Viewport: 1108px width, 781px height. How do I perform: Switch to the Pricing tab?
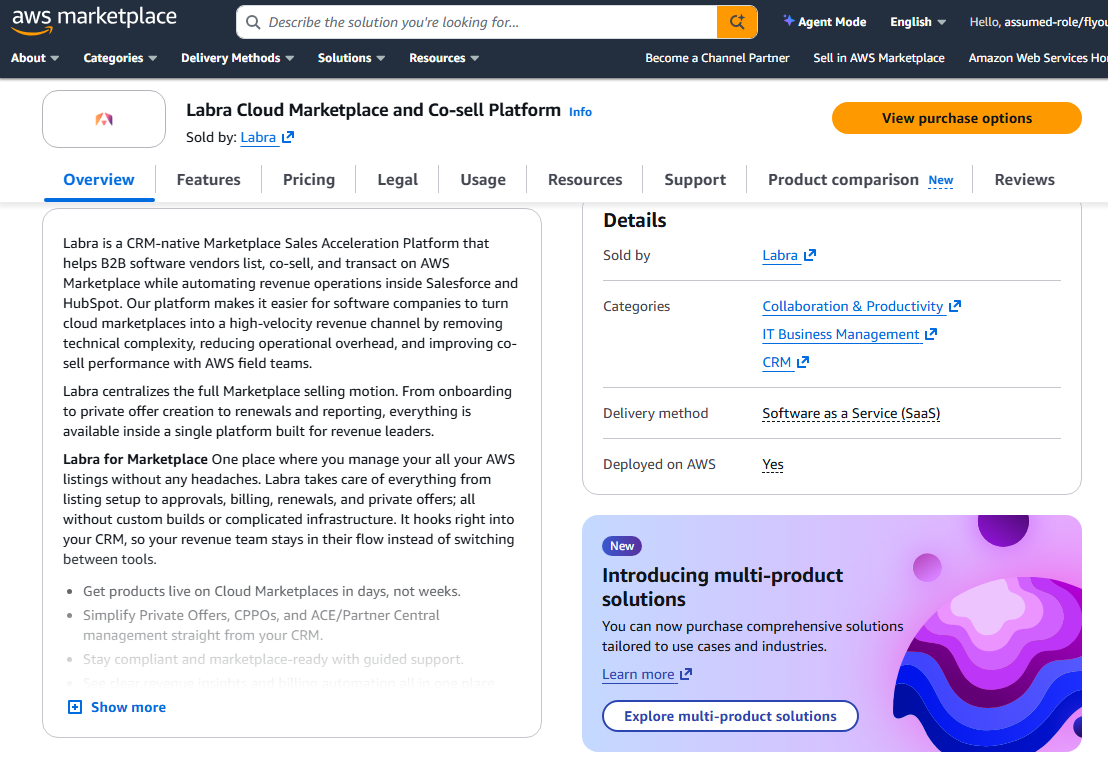[x=309, y=180]
